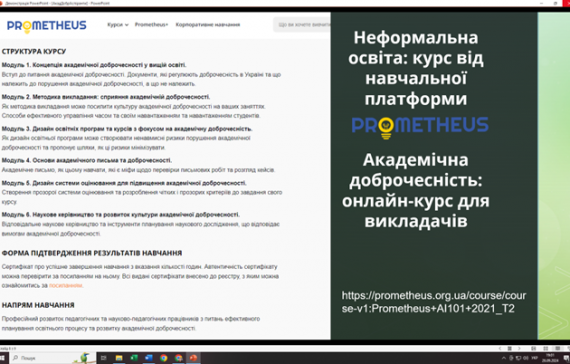The width and height of the screenshot is (570, 364).
Task: Open Task View button on taskbar
Action: click(104, 358)
